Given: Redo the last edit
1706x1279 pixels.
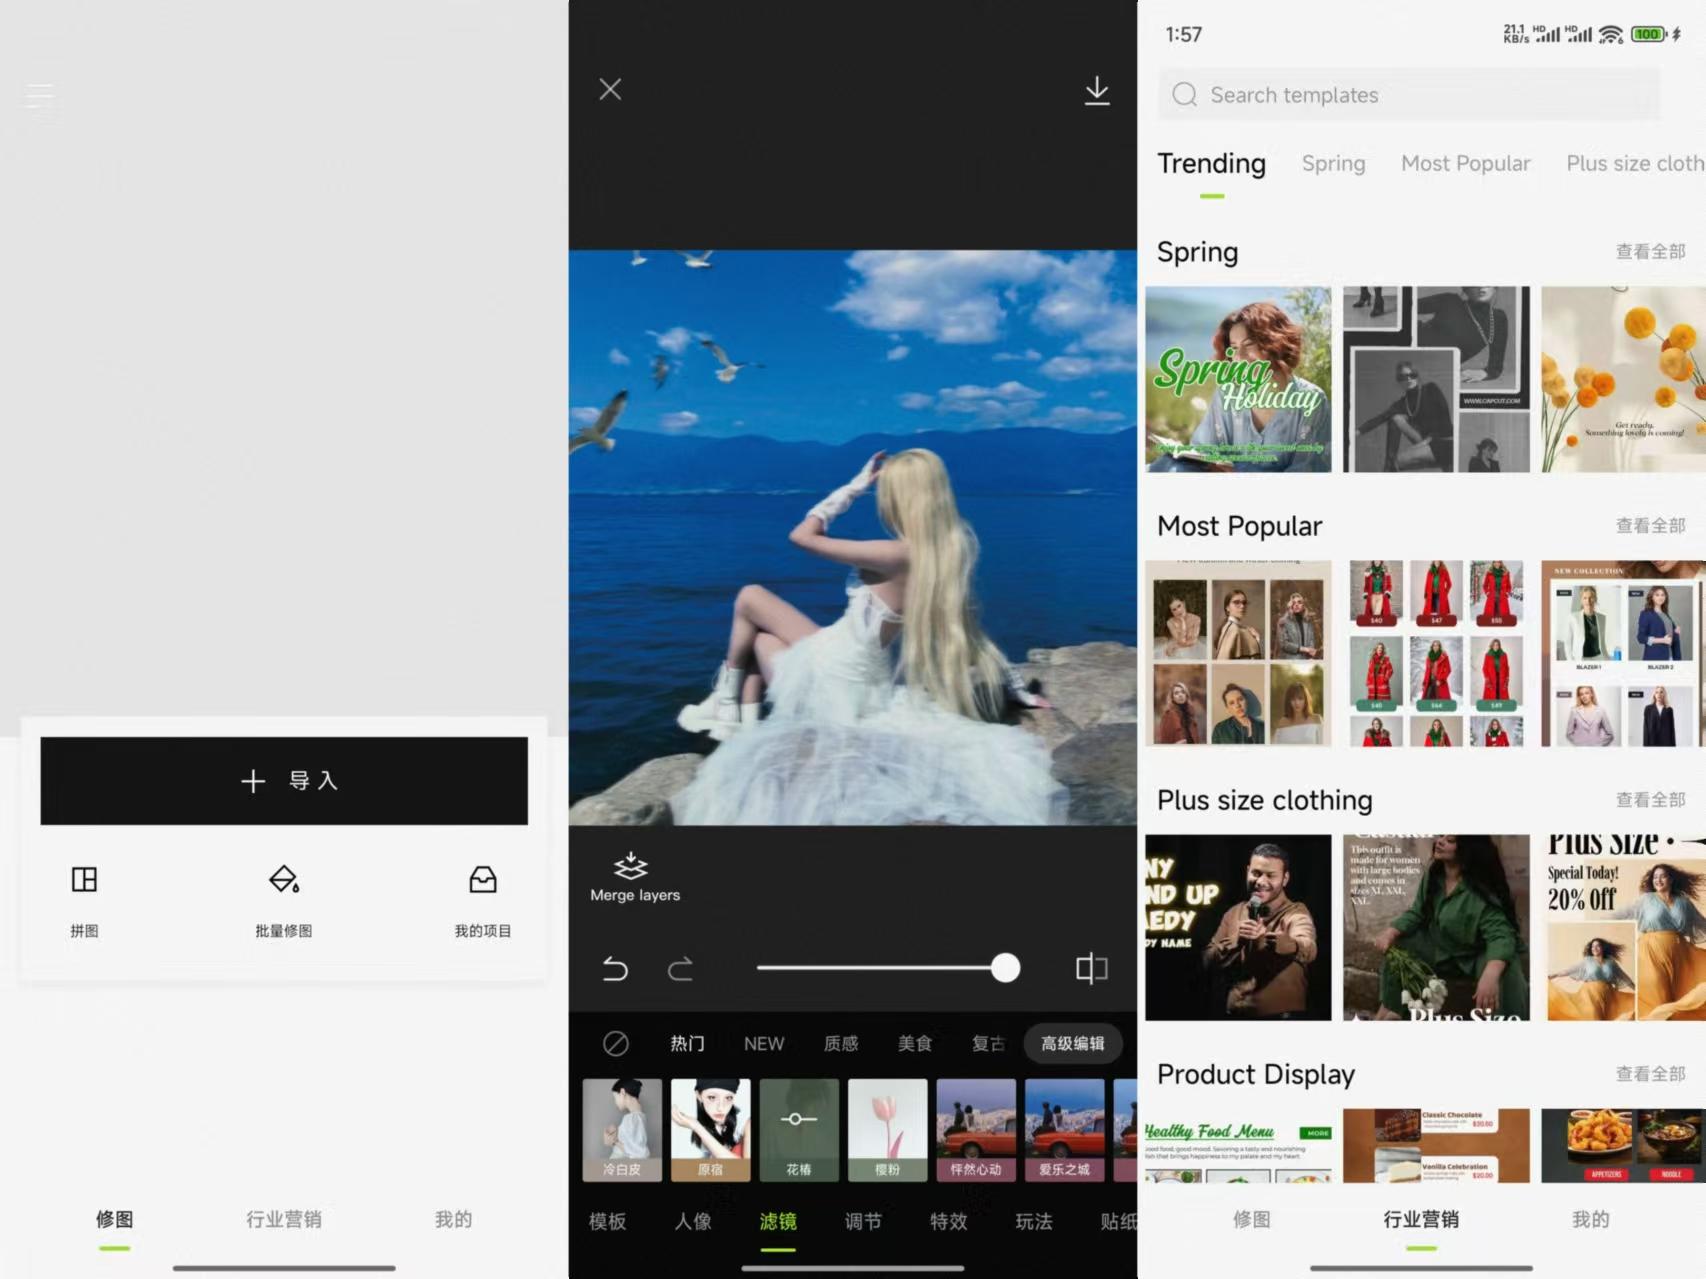Looking at the screenshot, I should pos(681,969).
